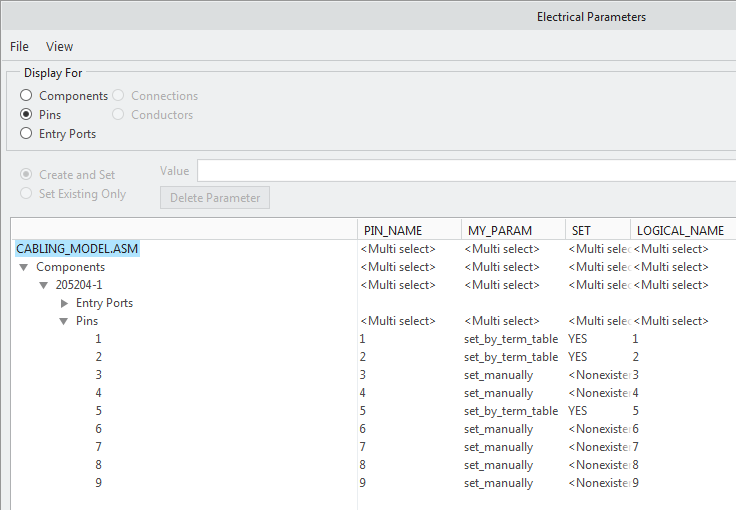Click the Delete Parameter button

click(x=214, y=198)
